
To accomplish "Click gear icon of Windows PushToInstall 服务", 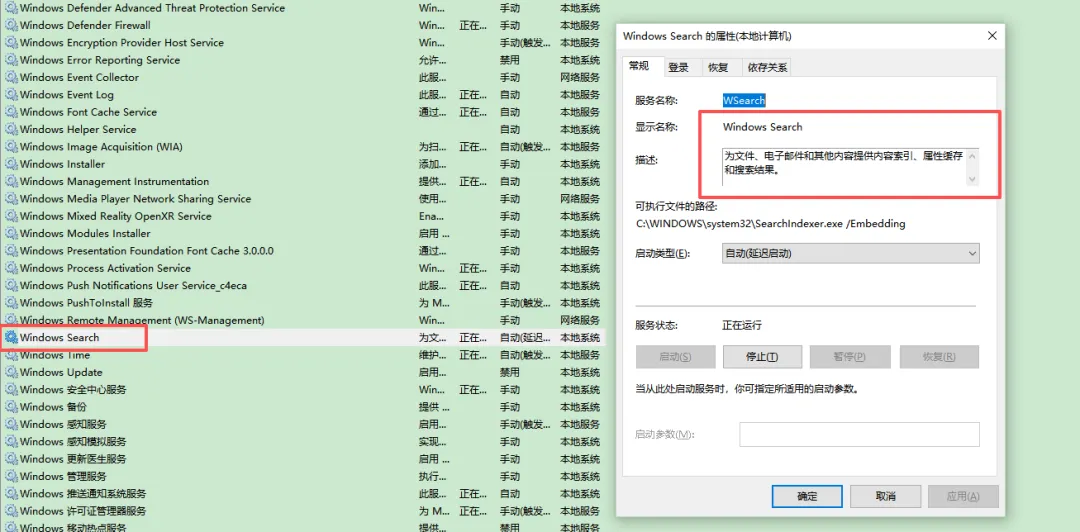I will (12, 303).
